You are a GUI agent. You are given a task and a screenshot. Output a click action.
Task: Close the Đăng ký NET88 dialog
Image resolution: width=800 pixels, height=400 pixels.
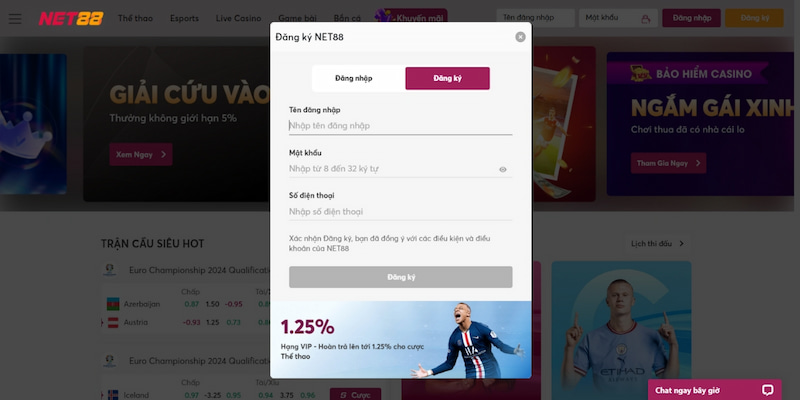coord(520,37)
